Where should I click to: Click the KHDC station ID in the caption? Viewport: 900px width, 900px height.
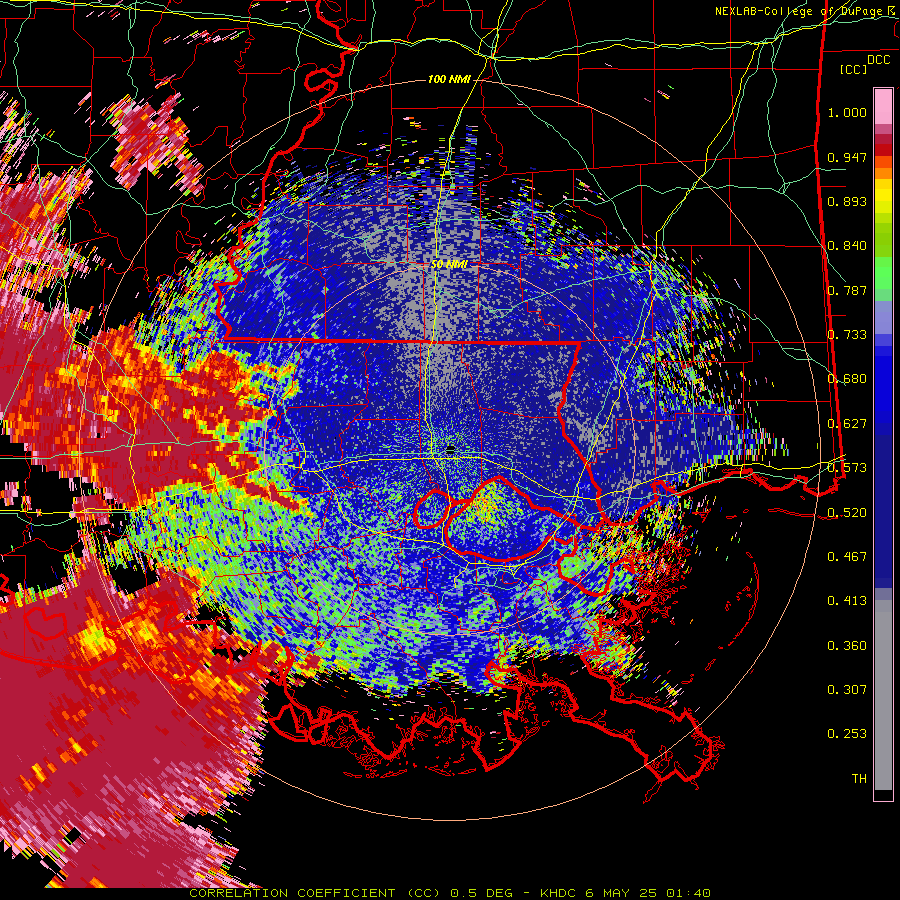pos(558,893)
